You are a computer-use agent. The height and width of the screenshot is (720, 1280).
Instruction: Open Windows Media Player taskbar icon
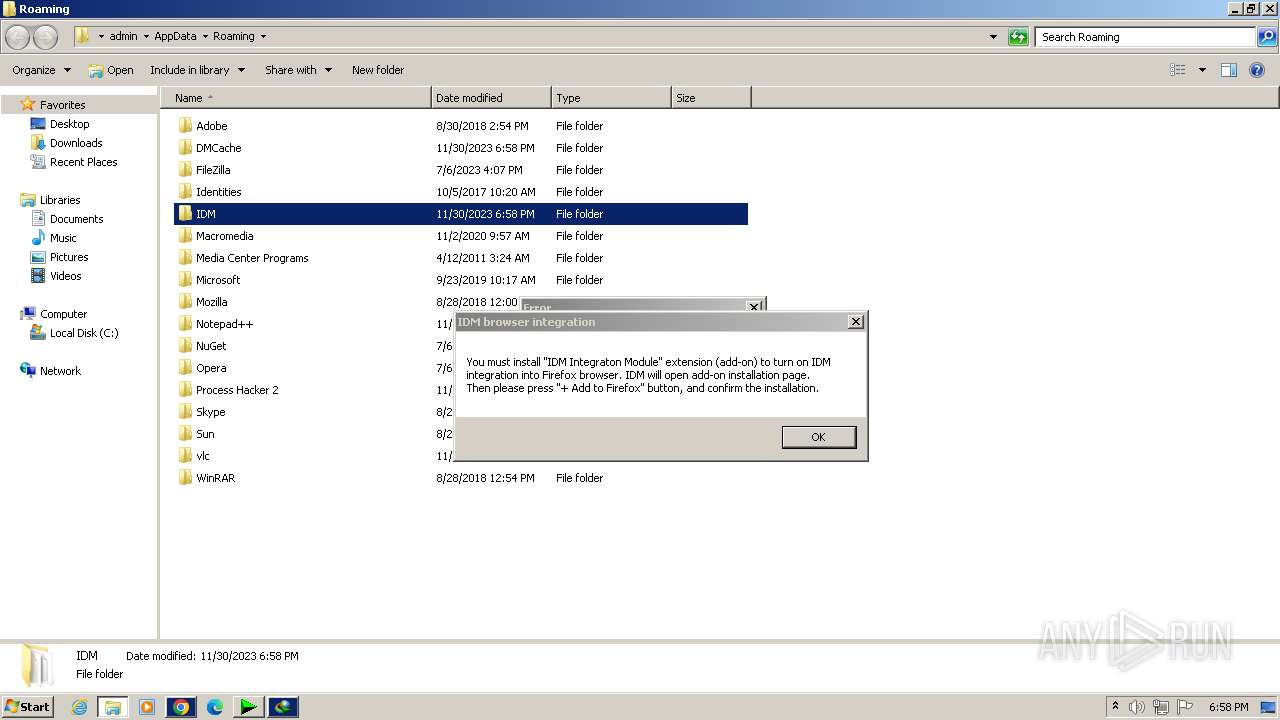click(147, 707)
